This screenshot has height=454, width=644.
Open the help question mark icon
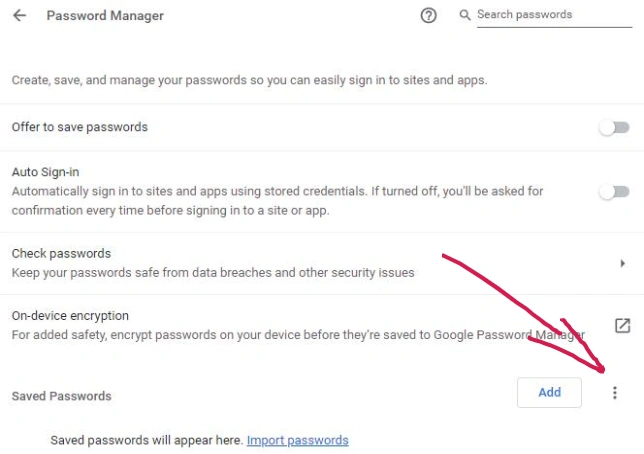(428, 16)
